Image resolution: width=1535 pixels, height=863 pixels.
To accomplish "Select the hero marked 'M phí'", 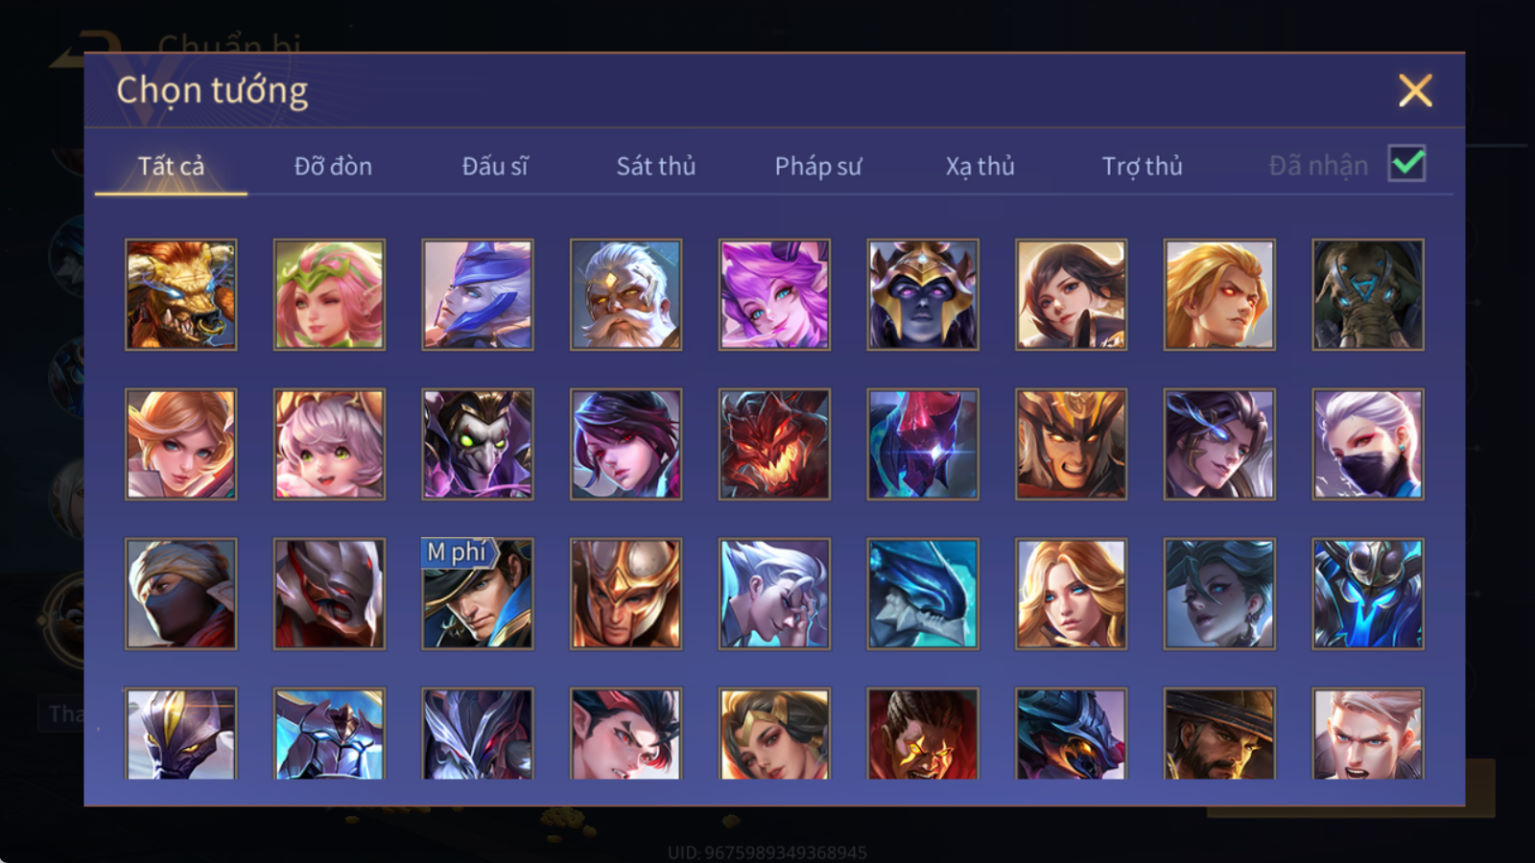I will click(x=478, y=594).
